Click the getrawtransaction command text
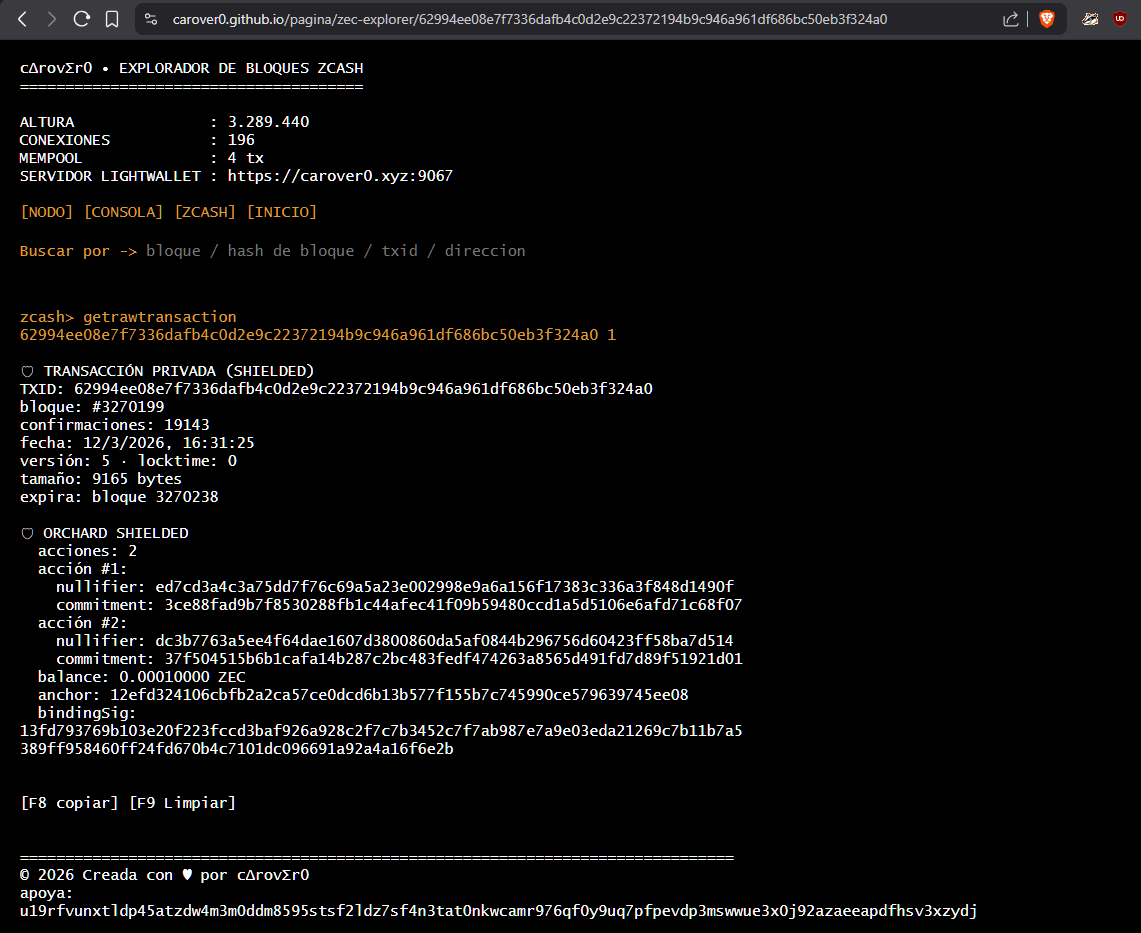The height and width of the screenshot is (933, 1141). click(x=159, y=317)
